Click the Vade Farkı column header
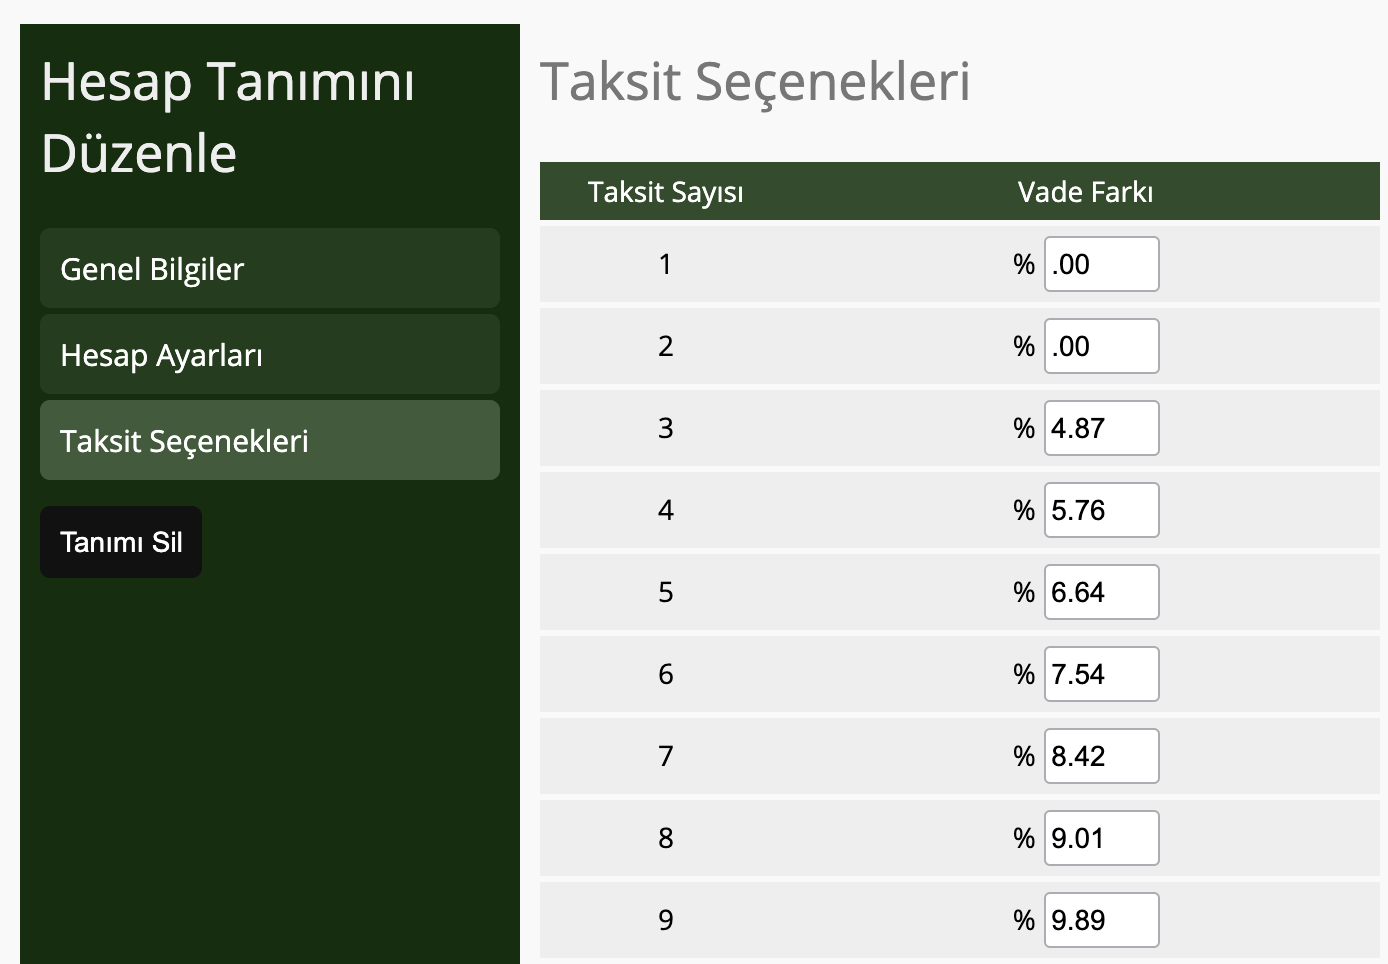1388x964 pixels. [1085, 192]
